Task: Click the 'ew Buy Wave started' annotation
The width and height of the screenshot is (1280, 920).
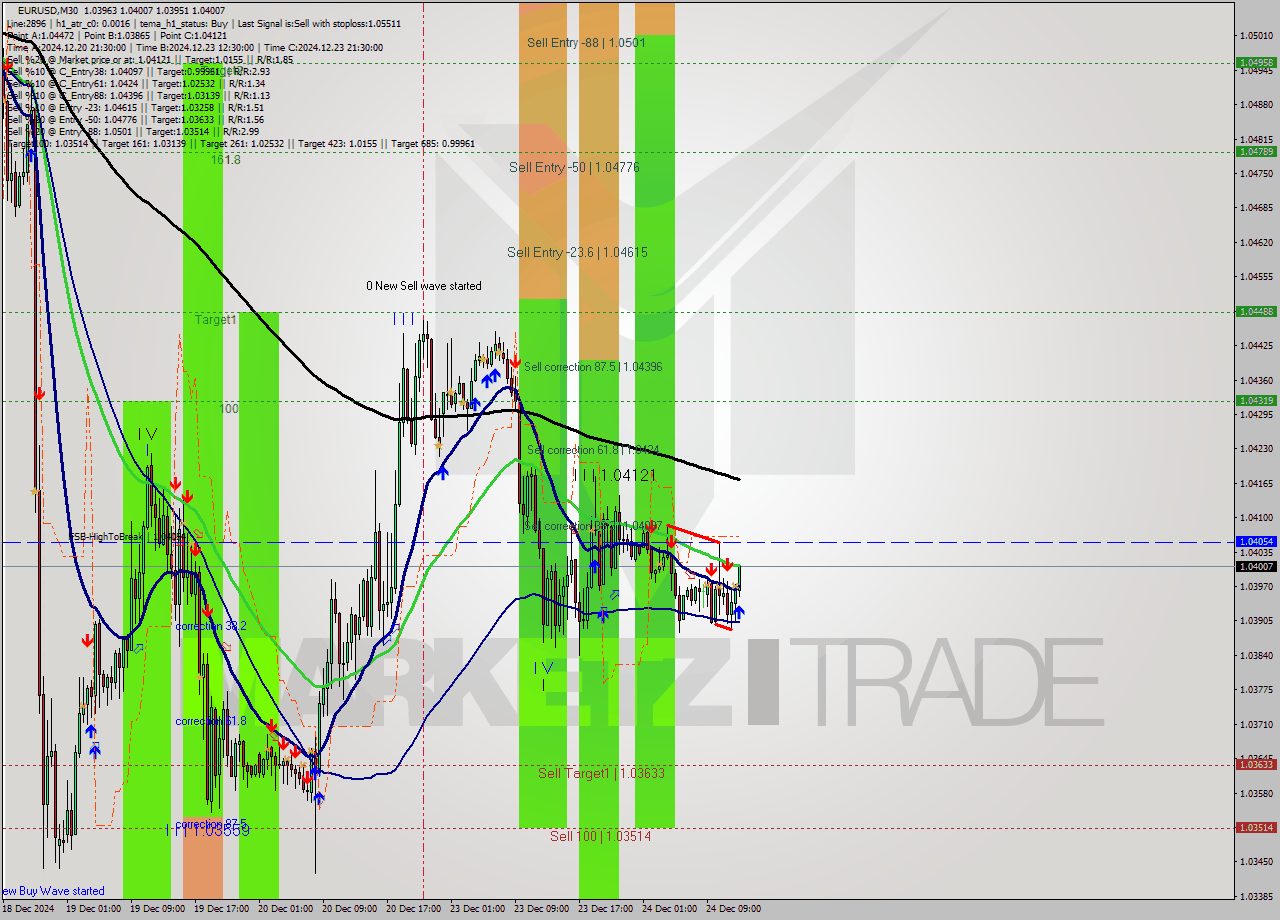Action: coord(53,891)
